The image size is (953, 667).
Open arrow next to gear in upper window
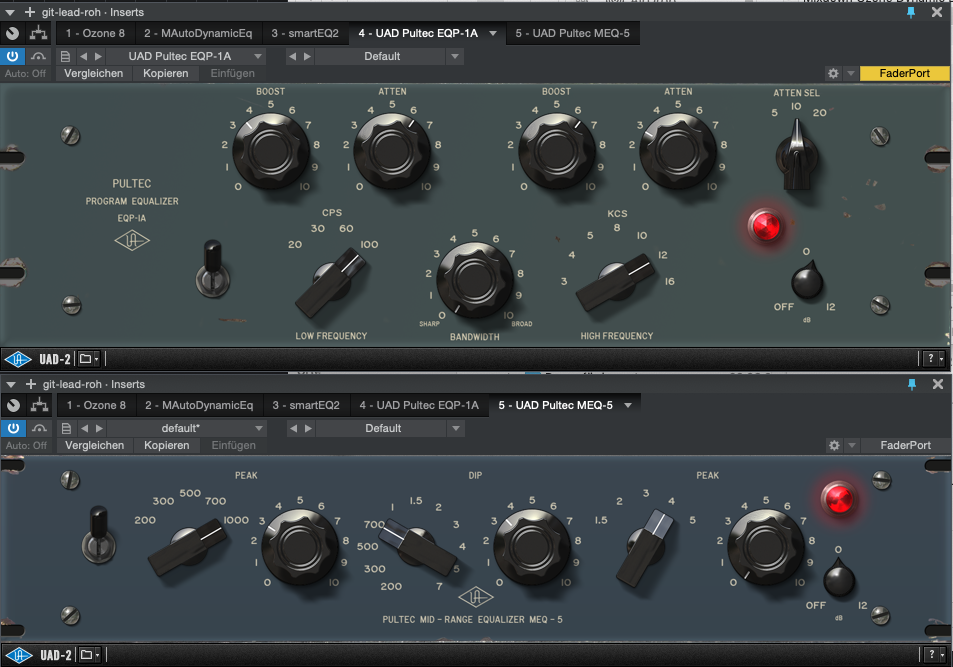[851, 73]
